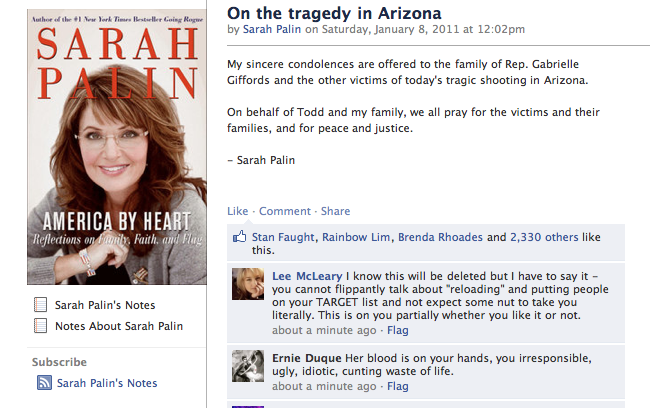Like the Arizona tragedy note
The image size is (650, 408).
(x=238, y=211)
